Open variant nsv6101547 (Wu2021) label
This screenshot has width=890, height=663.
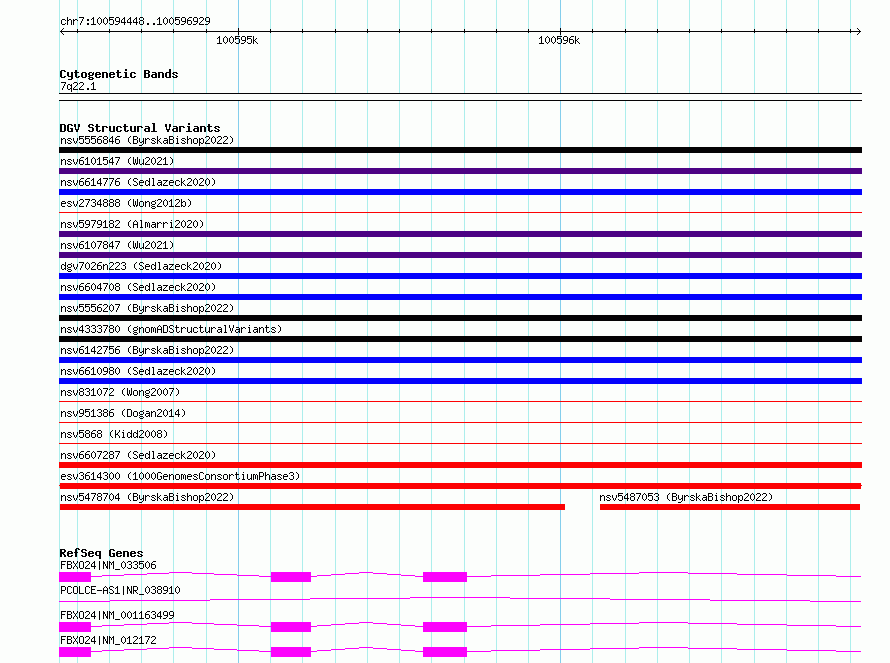coord(117,161)
